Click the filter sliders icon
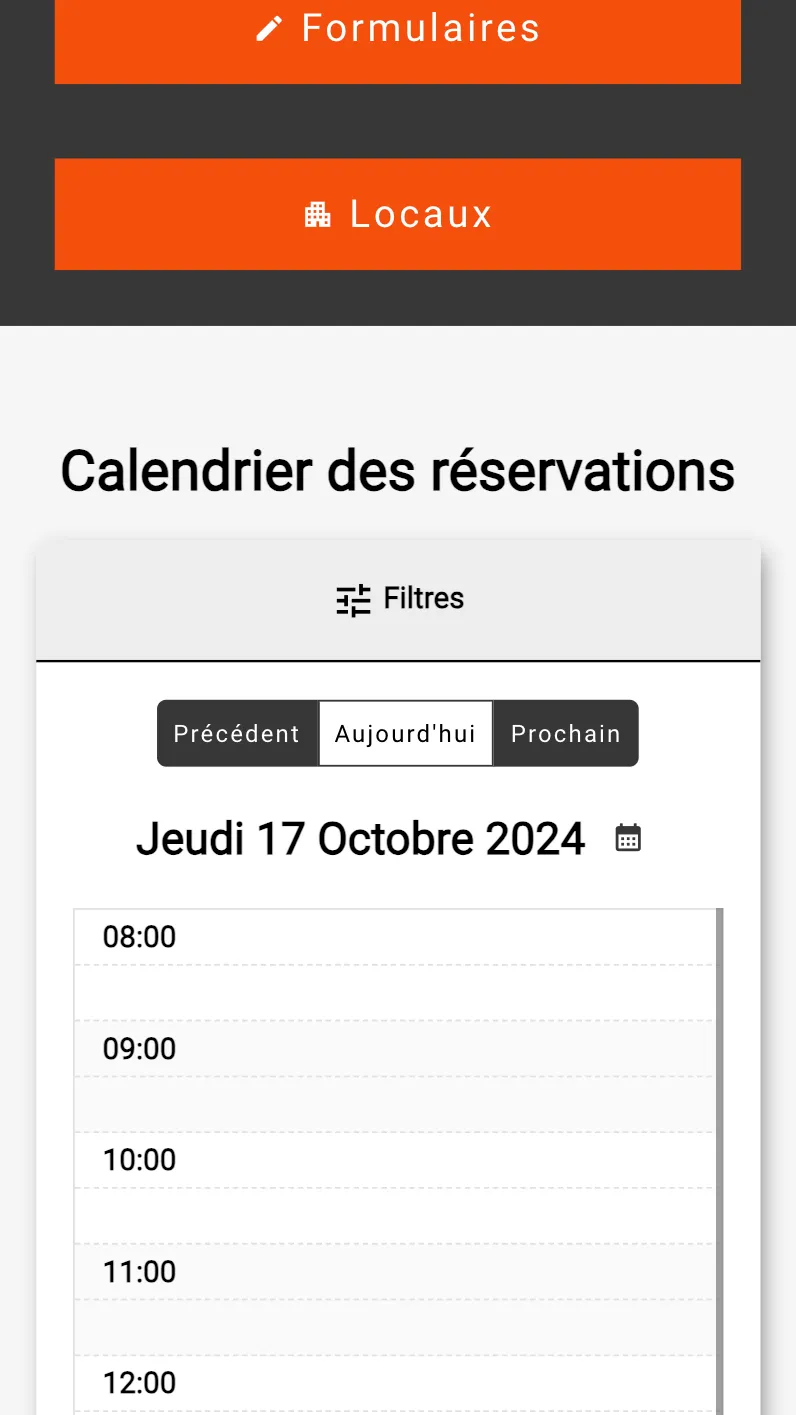 pyautogui.click(x=353, y=600)
